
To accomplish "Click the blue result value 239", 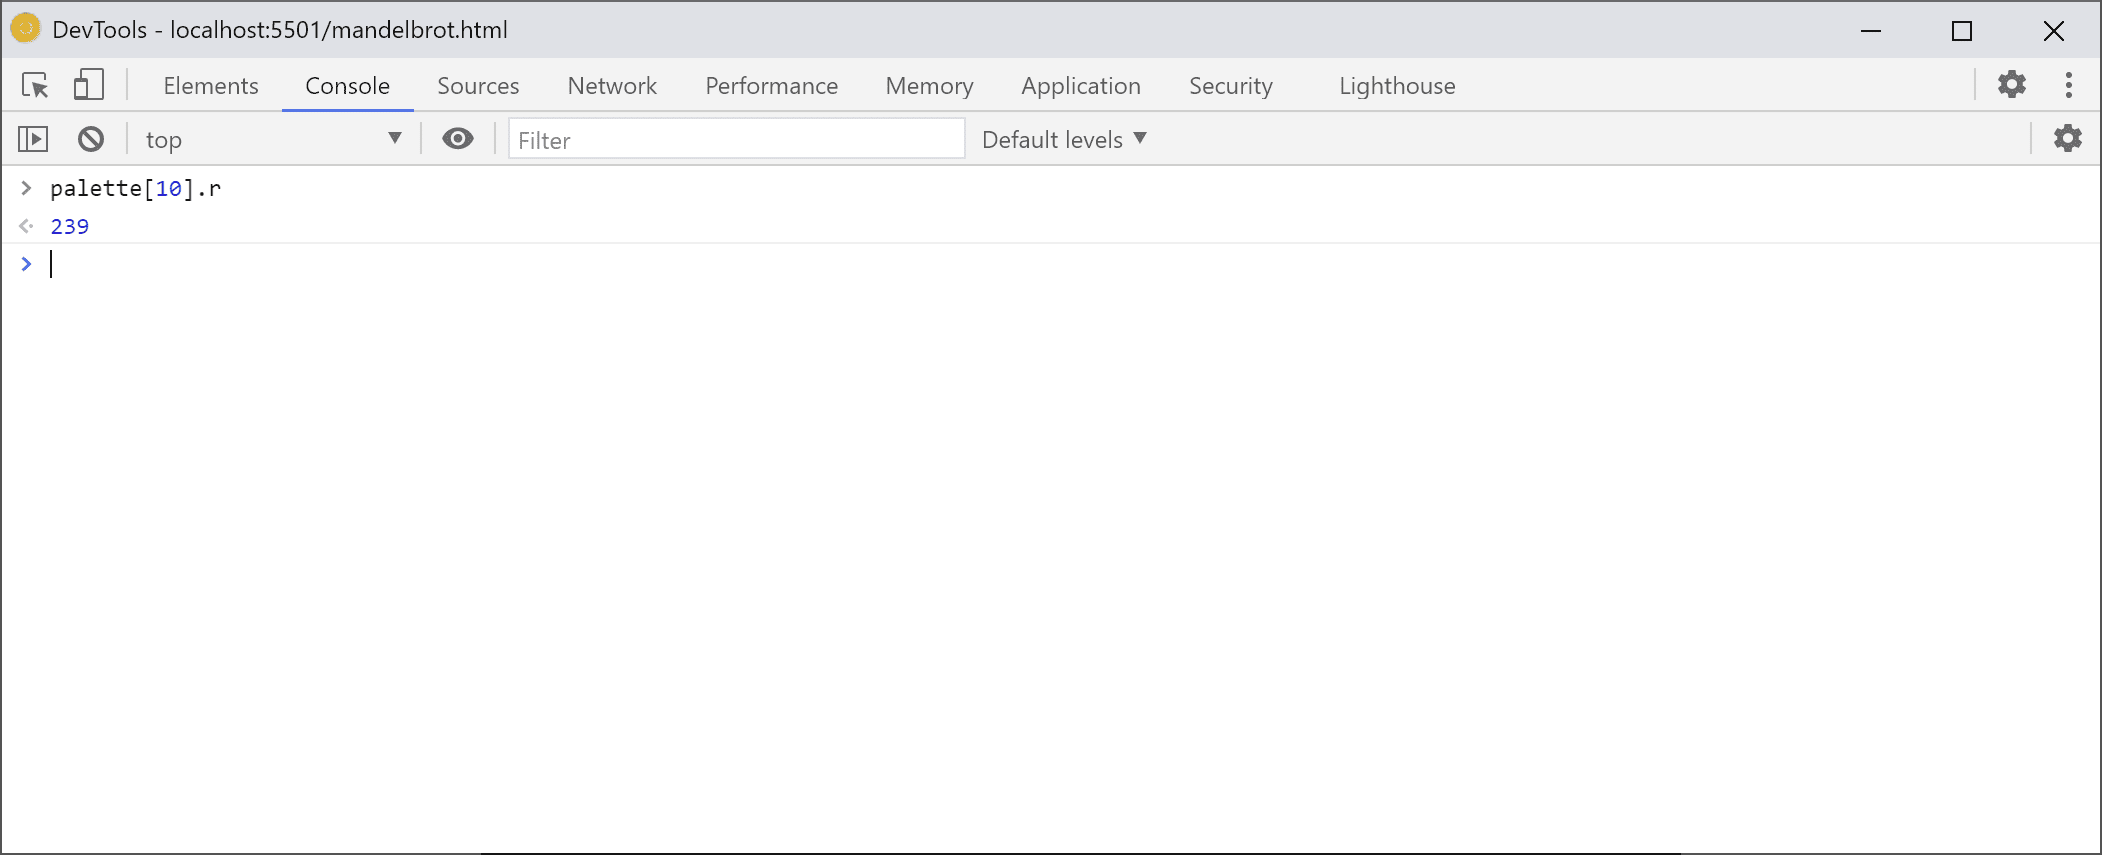I will [x=70, y=226].
